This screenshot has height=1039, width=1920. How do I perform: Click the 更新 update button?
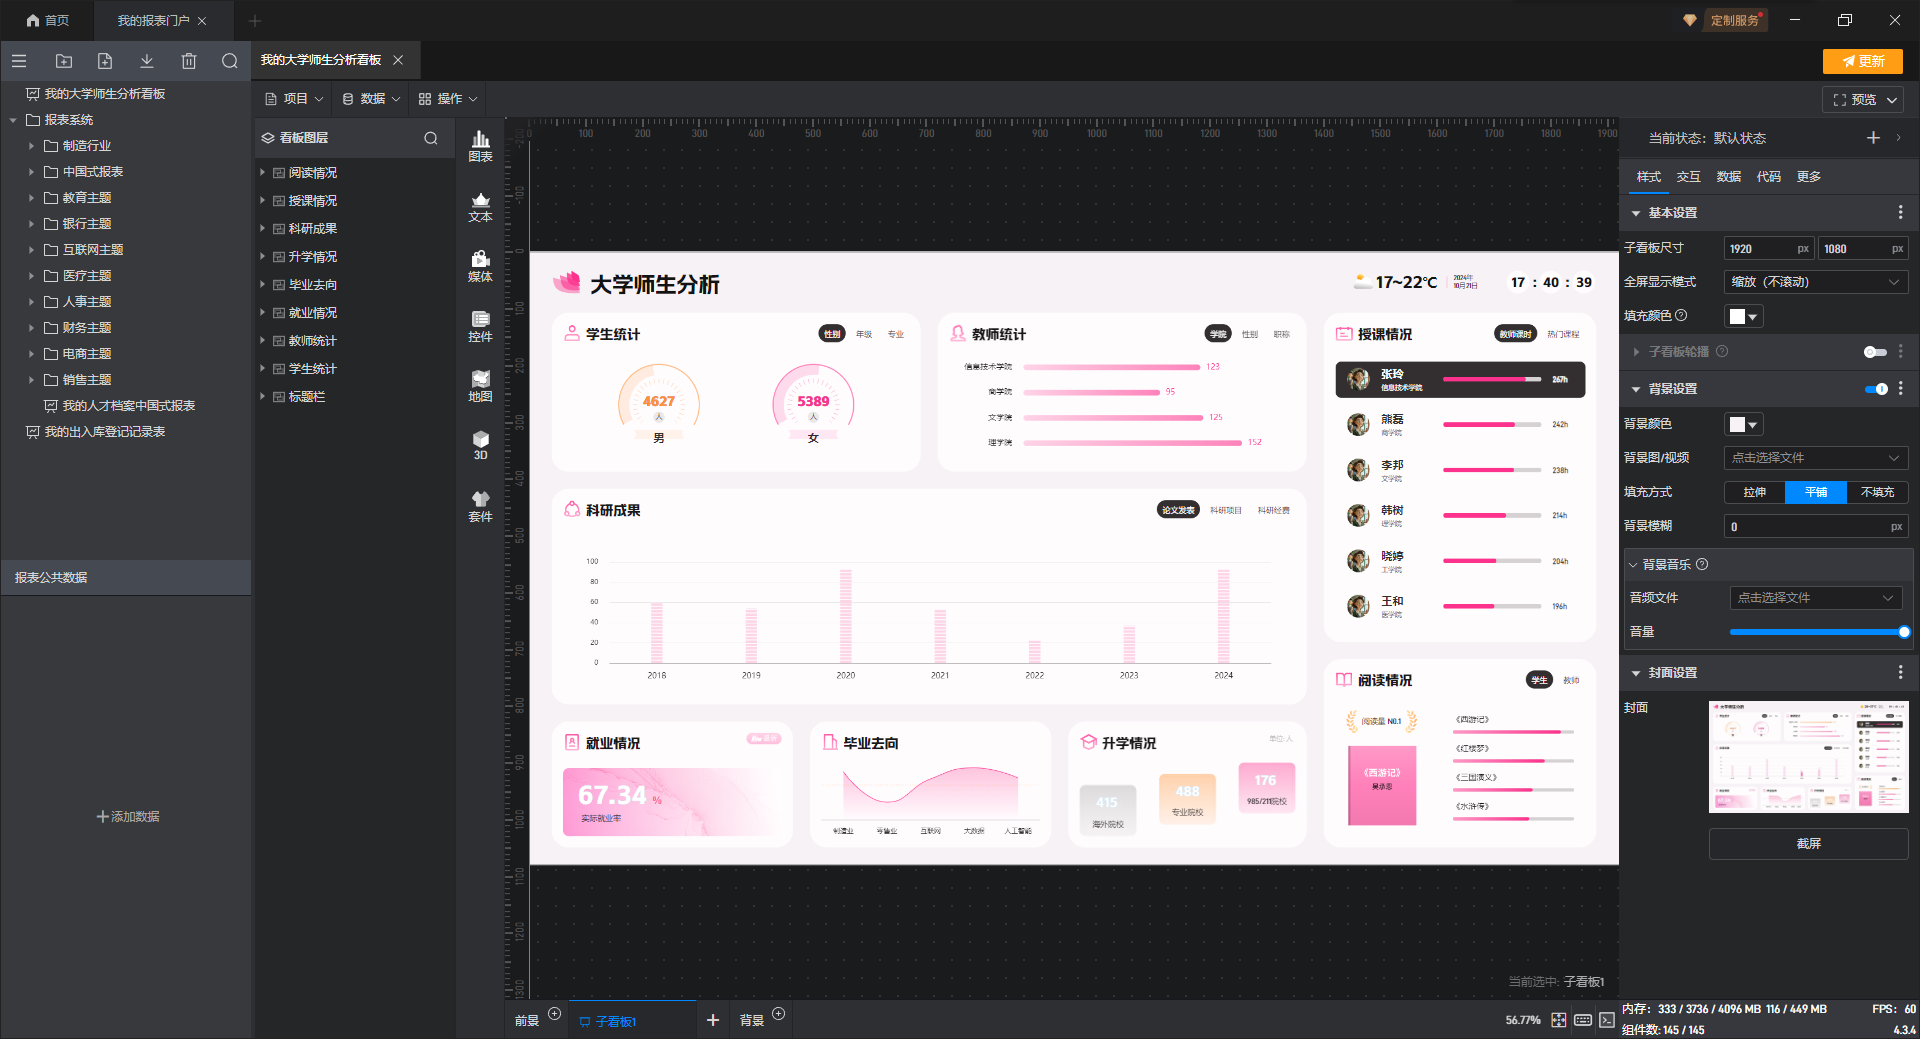coord(1862,61)
